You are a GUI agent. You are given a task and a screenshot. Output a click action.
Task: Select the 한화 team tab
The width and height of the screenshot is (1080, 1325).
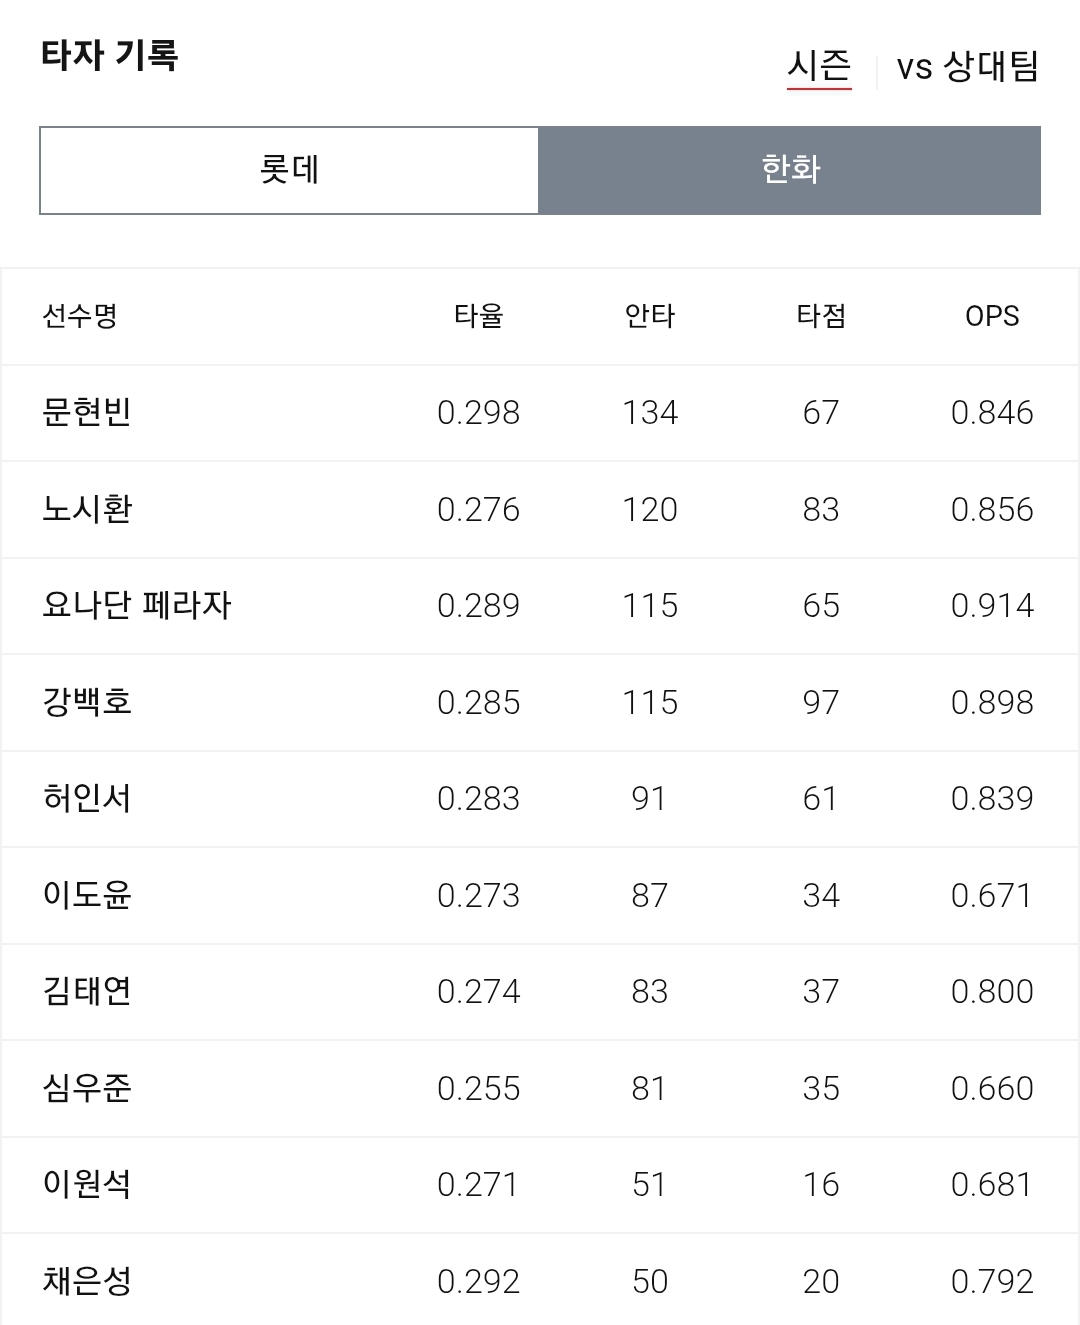tap(790, 170)
